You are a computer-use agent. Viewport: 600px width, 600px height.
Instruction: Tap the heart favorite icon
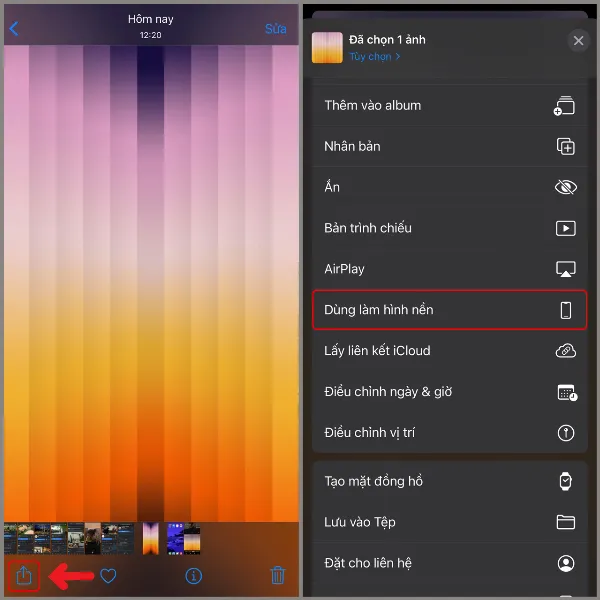tap(108, 575)
